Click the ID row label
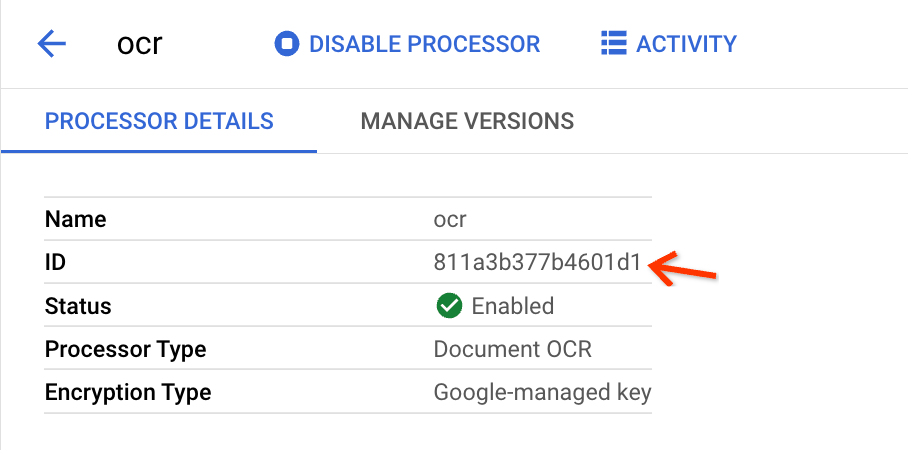This screenshot has height=450, width=908. tap(55, 263)
